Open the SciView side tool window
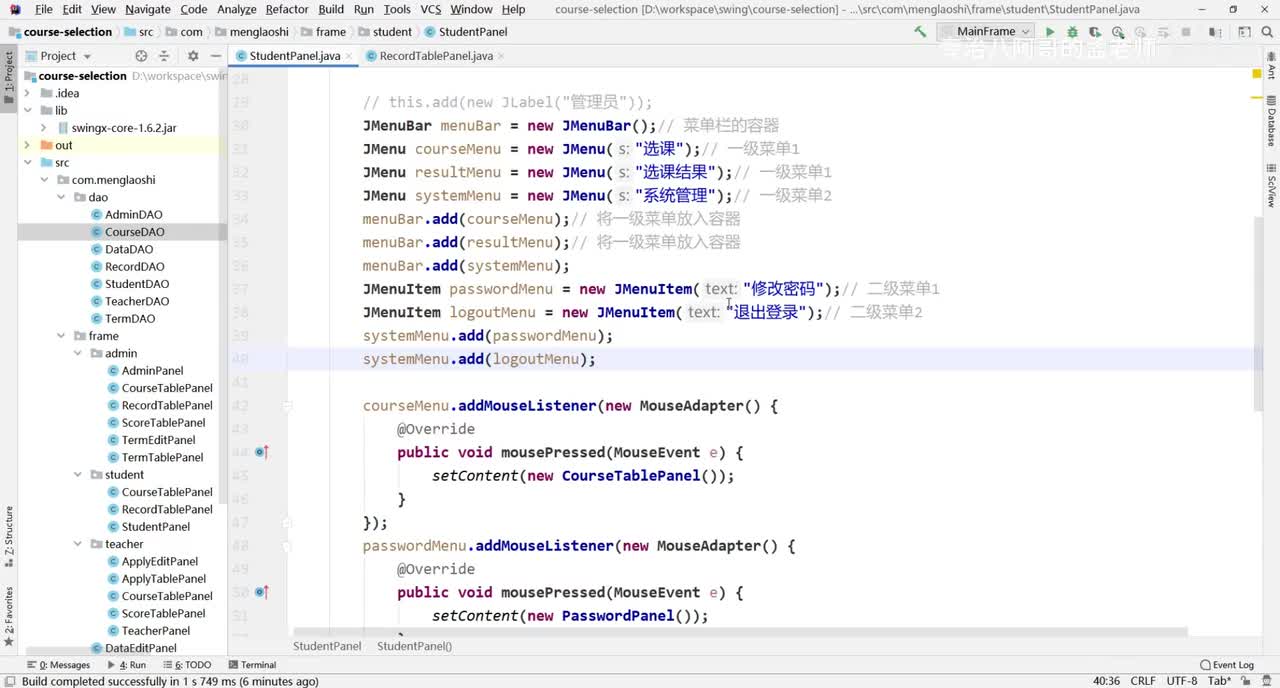The width and height of the screenshot is (1280, 688). pyautogui.click(x=1271, y=185)
